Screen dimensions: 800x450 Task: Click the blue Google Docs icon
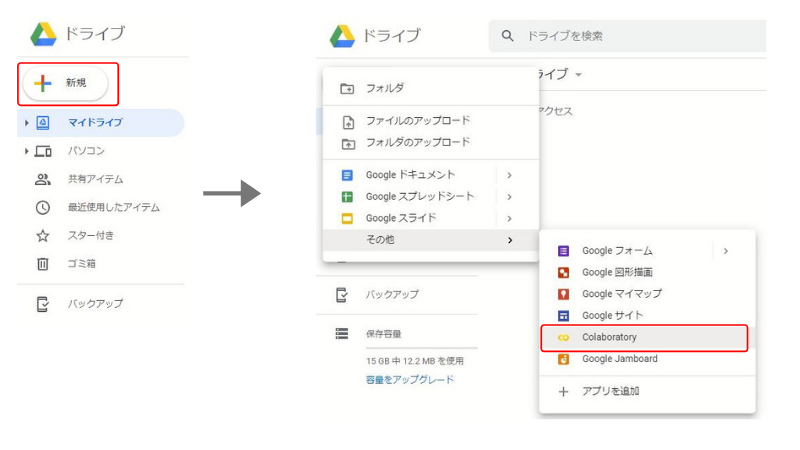(347, 176)
